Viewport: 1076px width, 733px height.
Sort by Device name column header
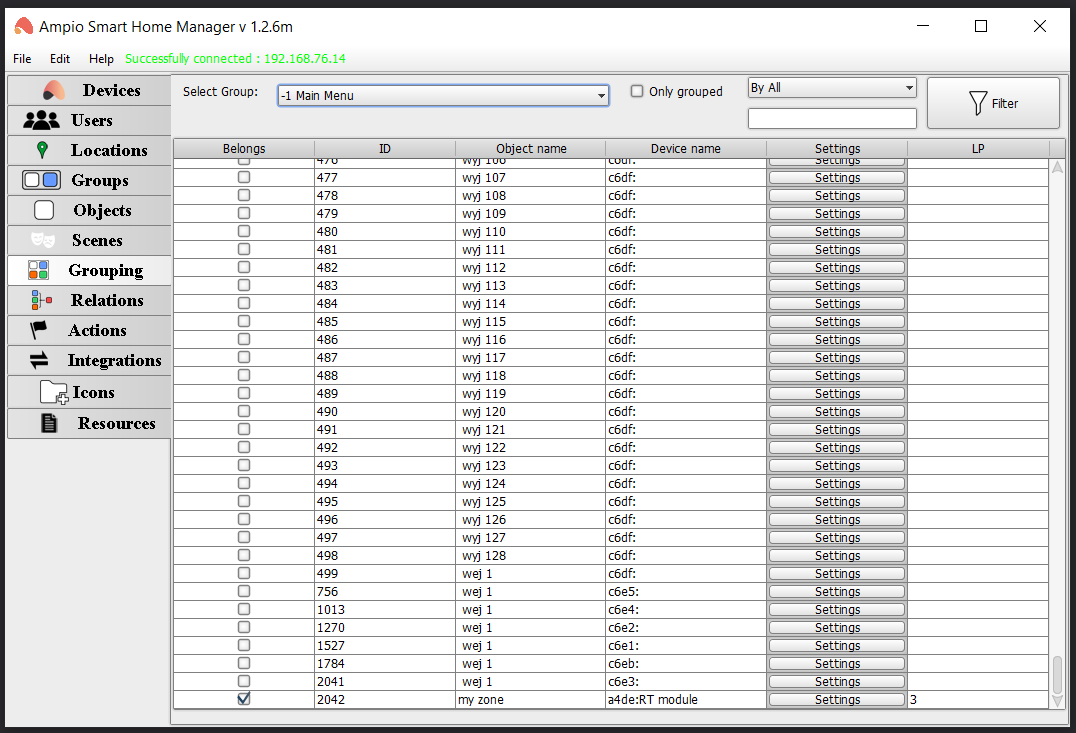coord(686,148)
